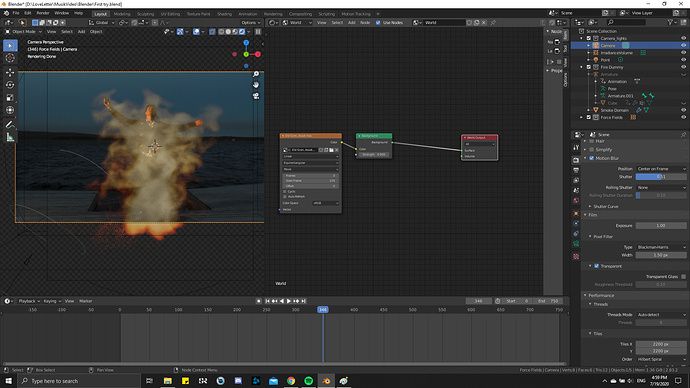
Task: Open the Hilbert Spiral tile order dropdown
Action: (661, 359)
